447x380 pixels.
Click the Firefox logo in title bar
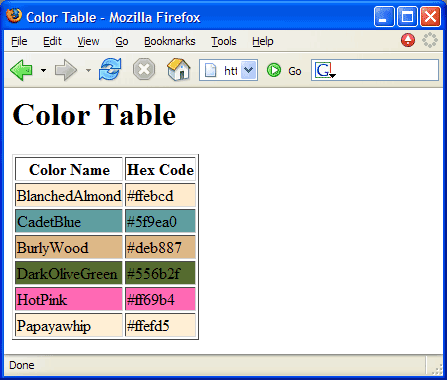[x=14, y=16]
